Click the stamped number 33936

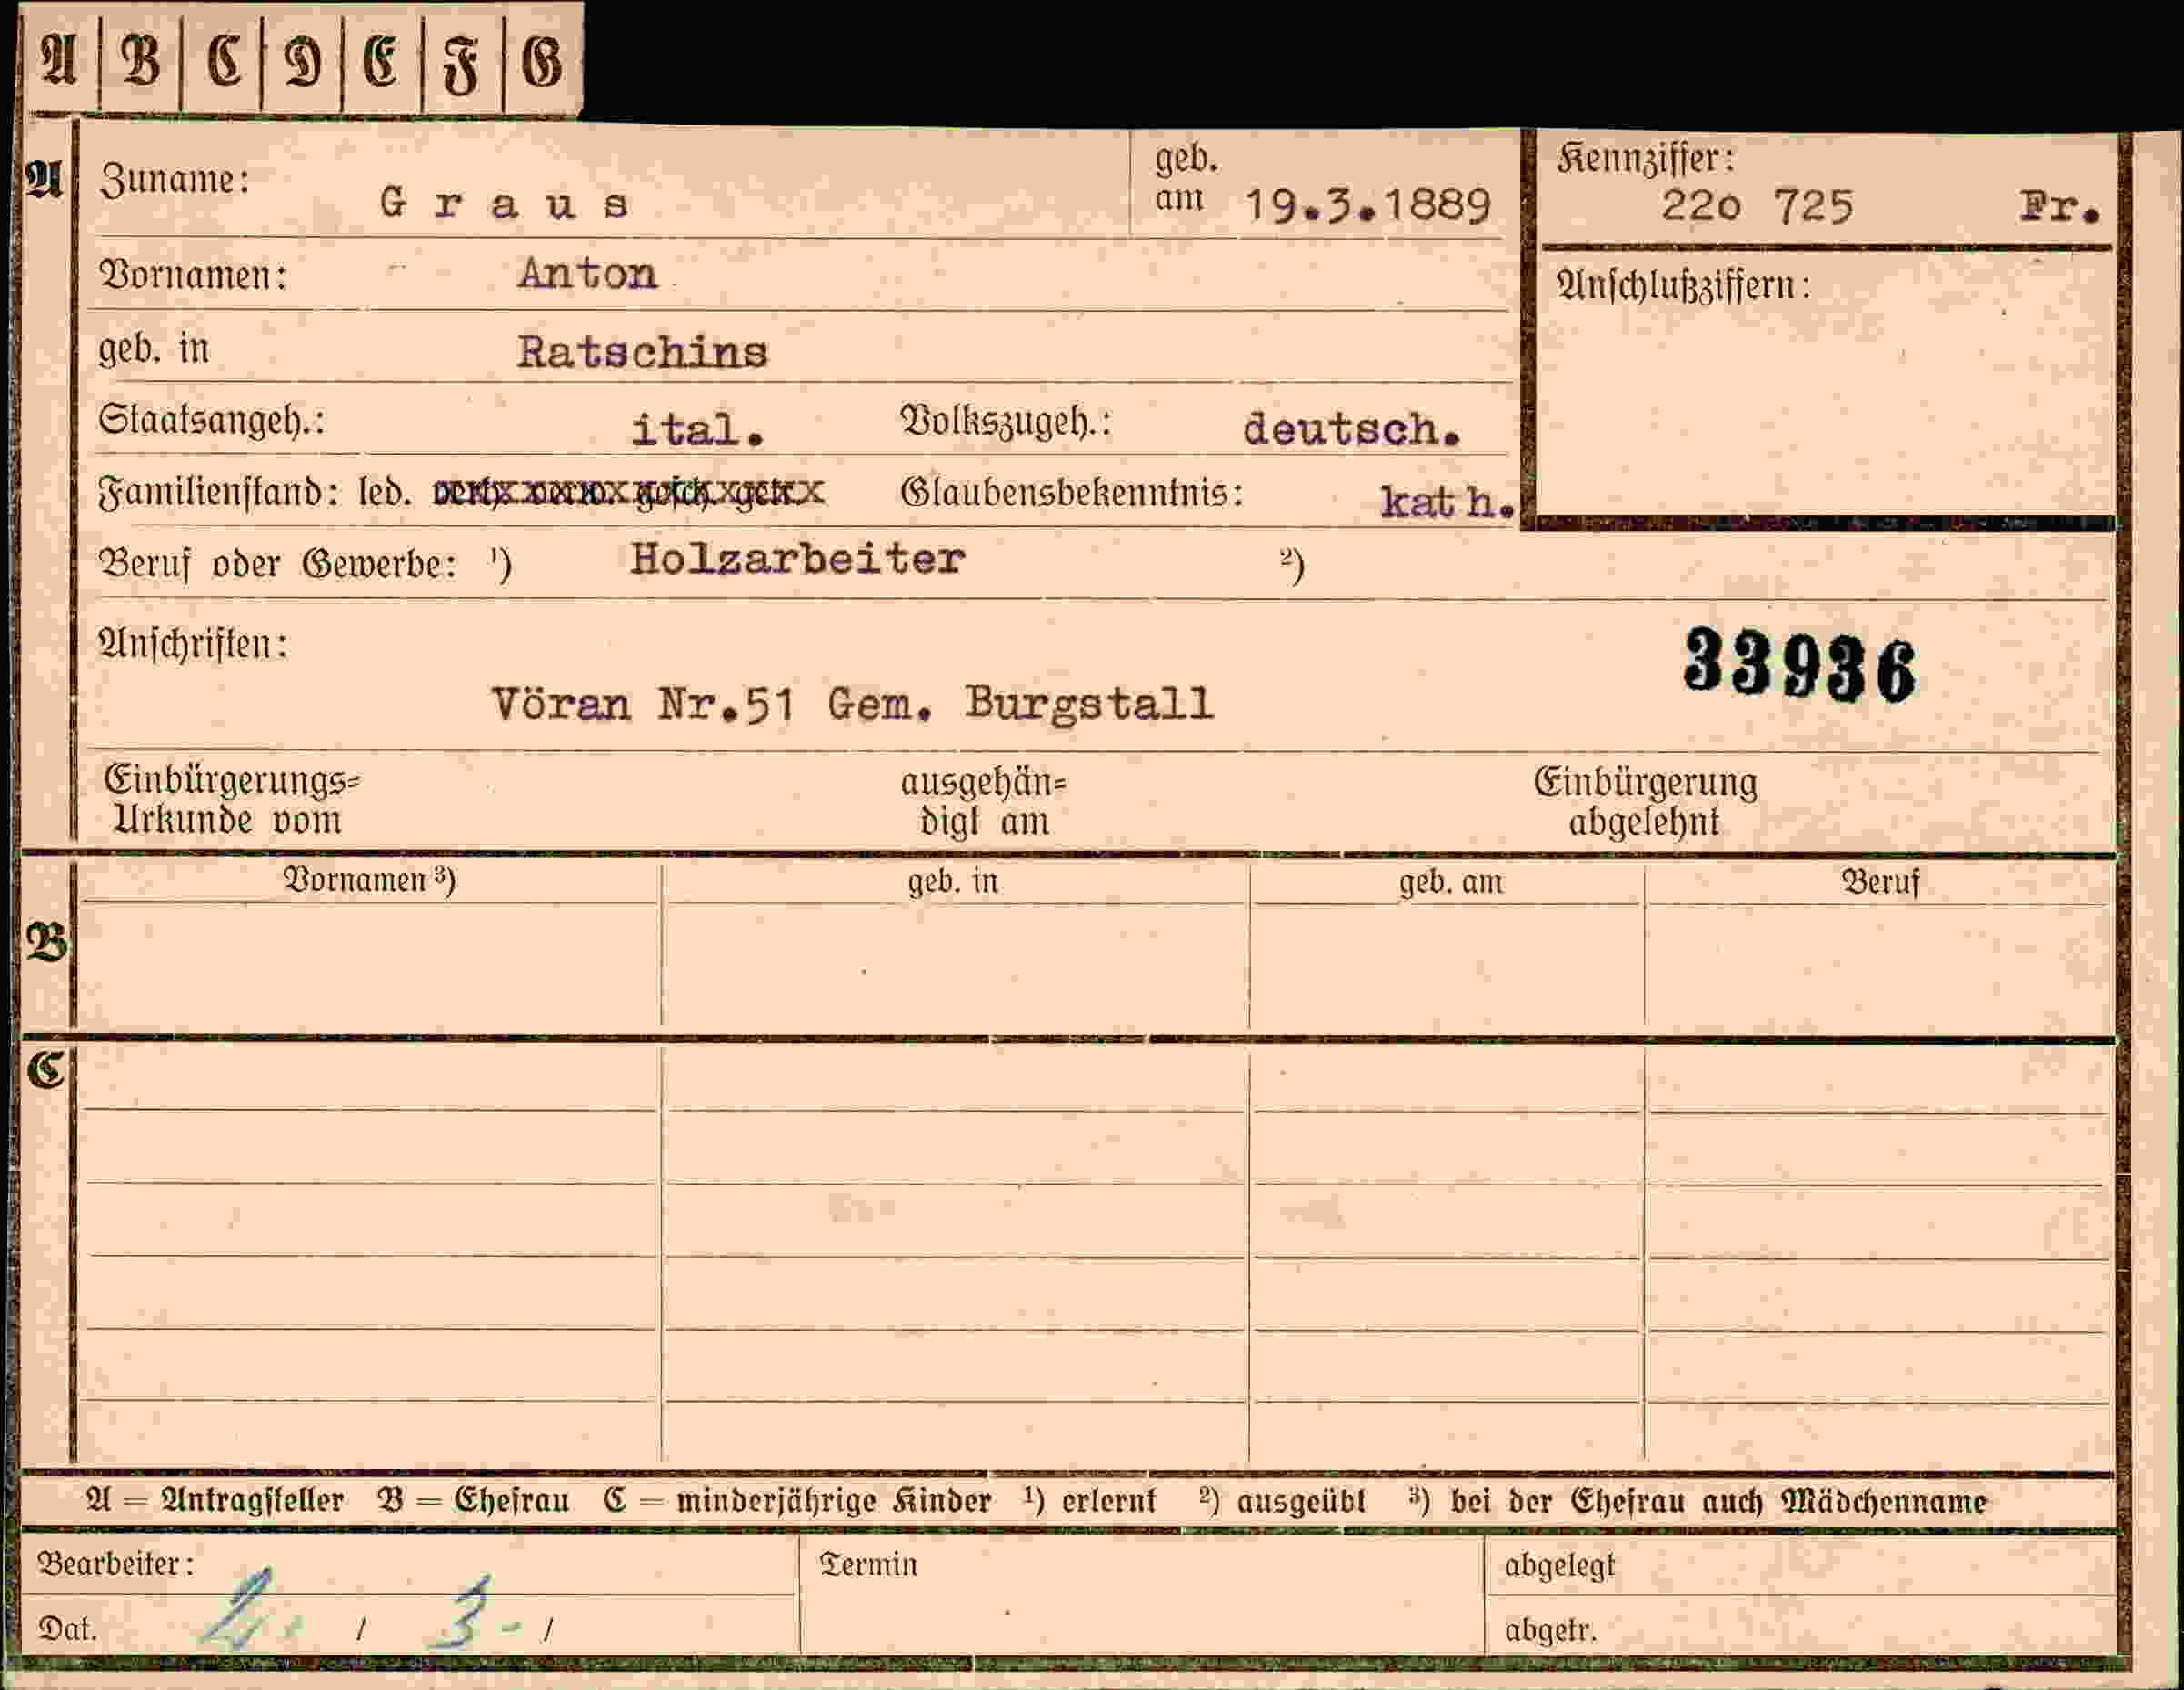tap(1799, 665)
